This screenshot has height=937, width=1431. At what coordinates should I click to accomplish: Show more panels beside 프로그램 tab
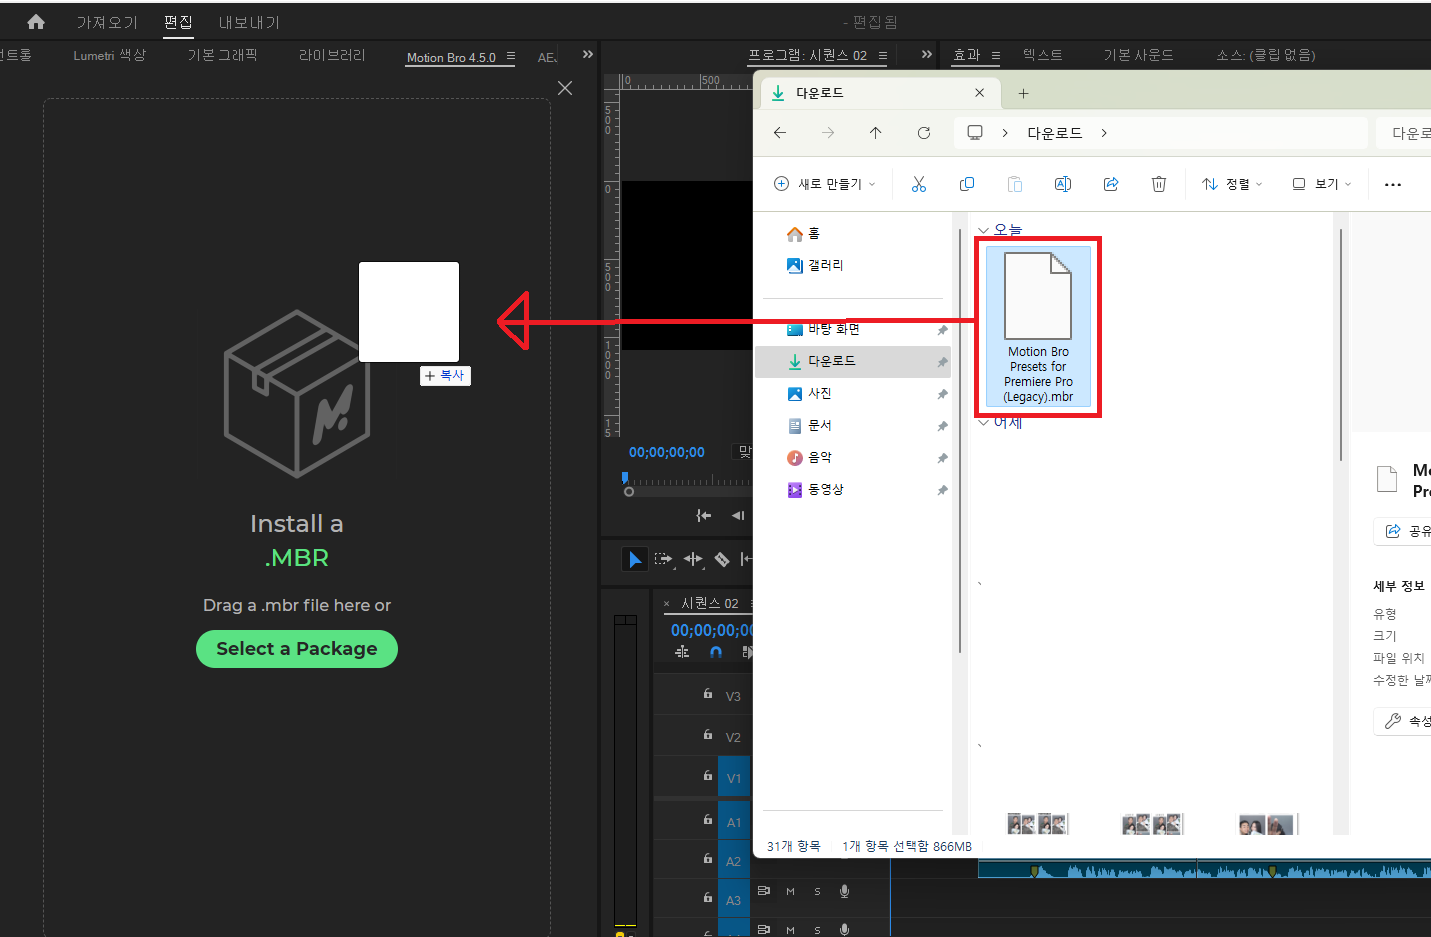(927, 54)
